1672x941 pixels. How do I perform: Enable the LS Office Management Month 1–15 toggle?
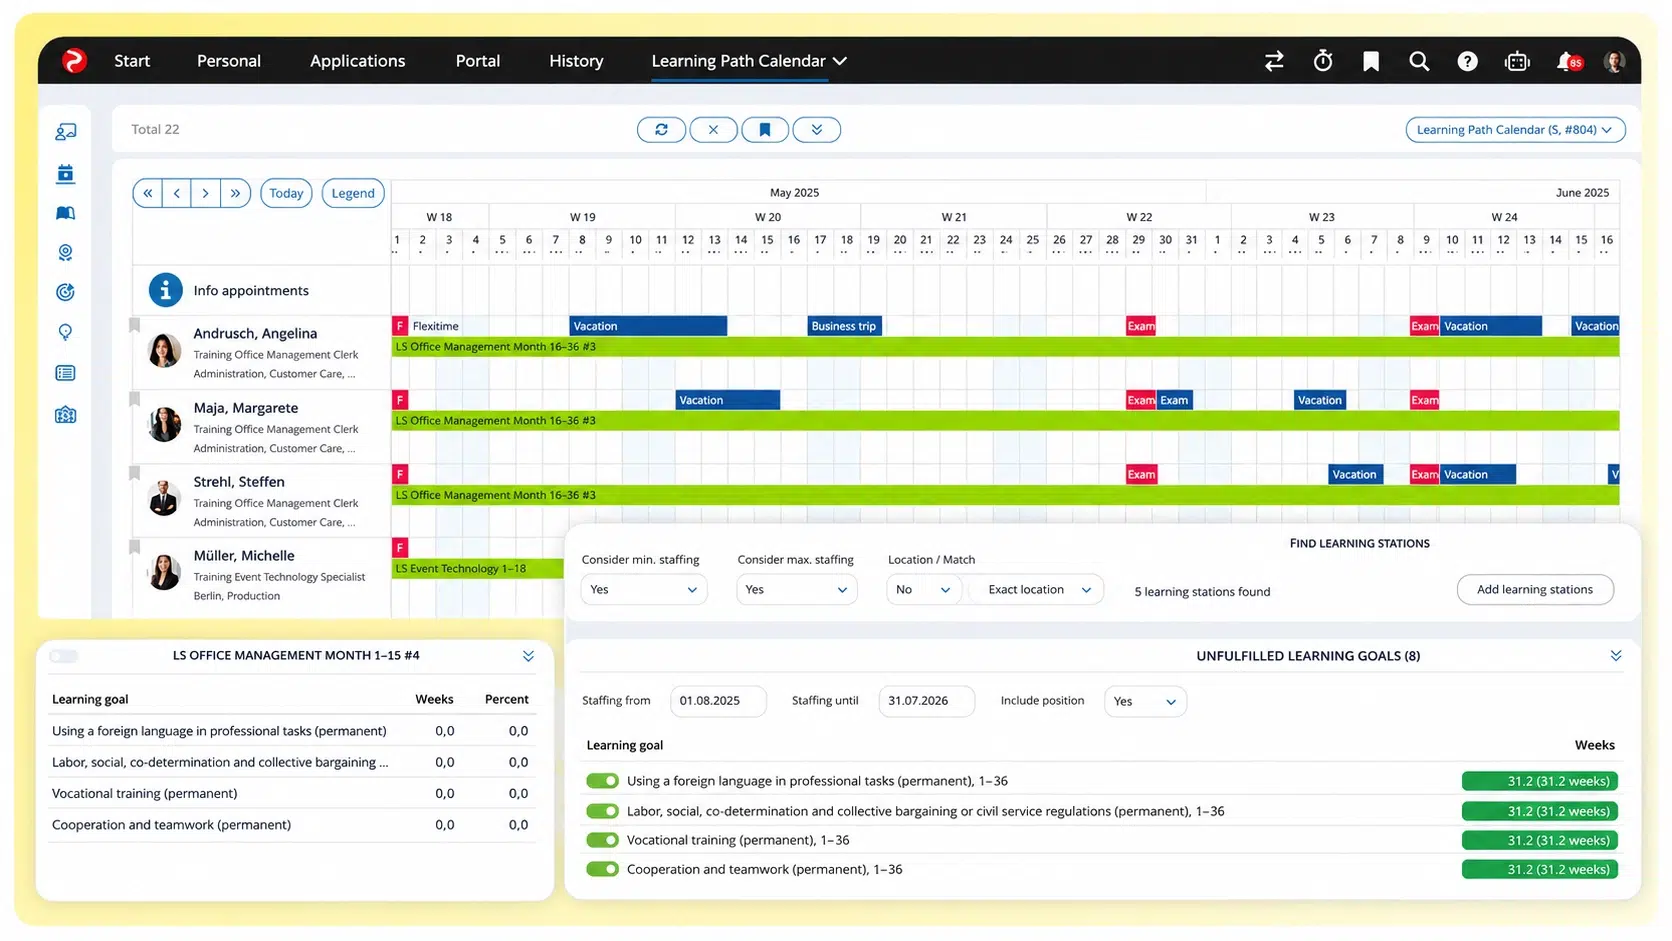coord(64,656)
